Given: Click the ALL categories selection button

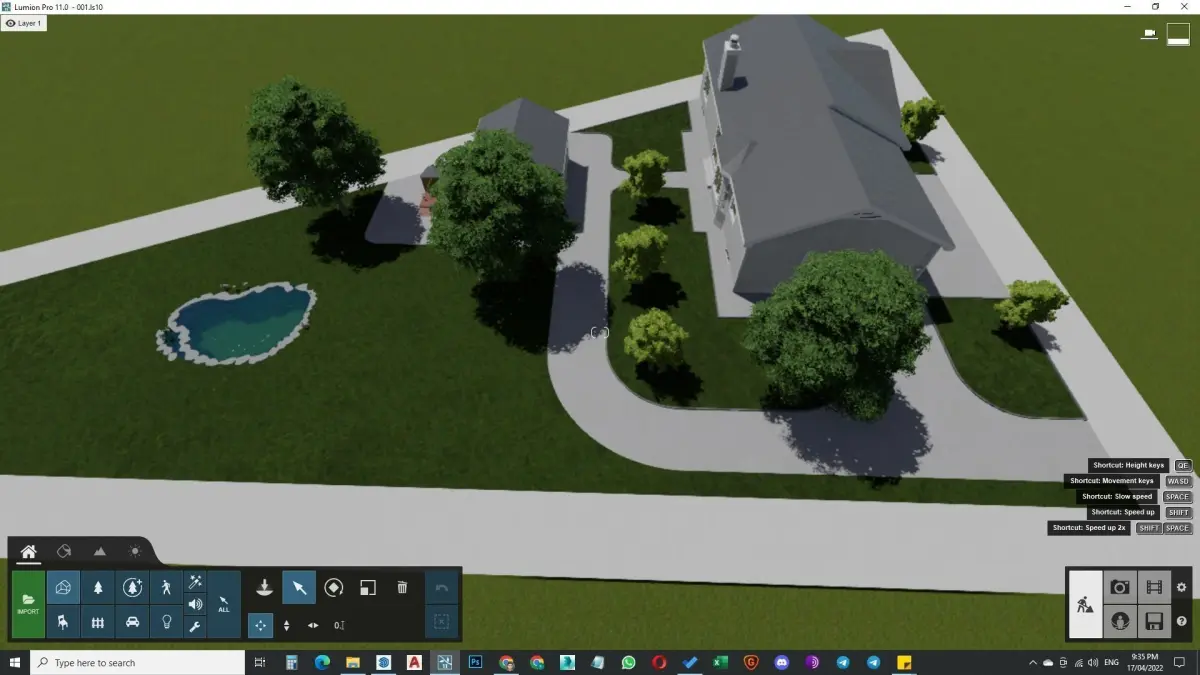Looking at the screenshot, I should click(x=224, y=604).
